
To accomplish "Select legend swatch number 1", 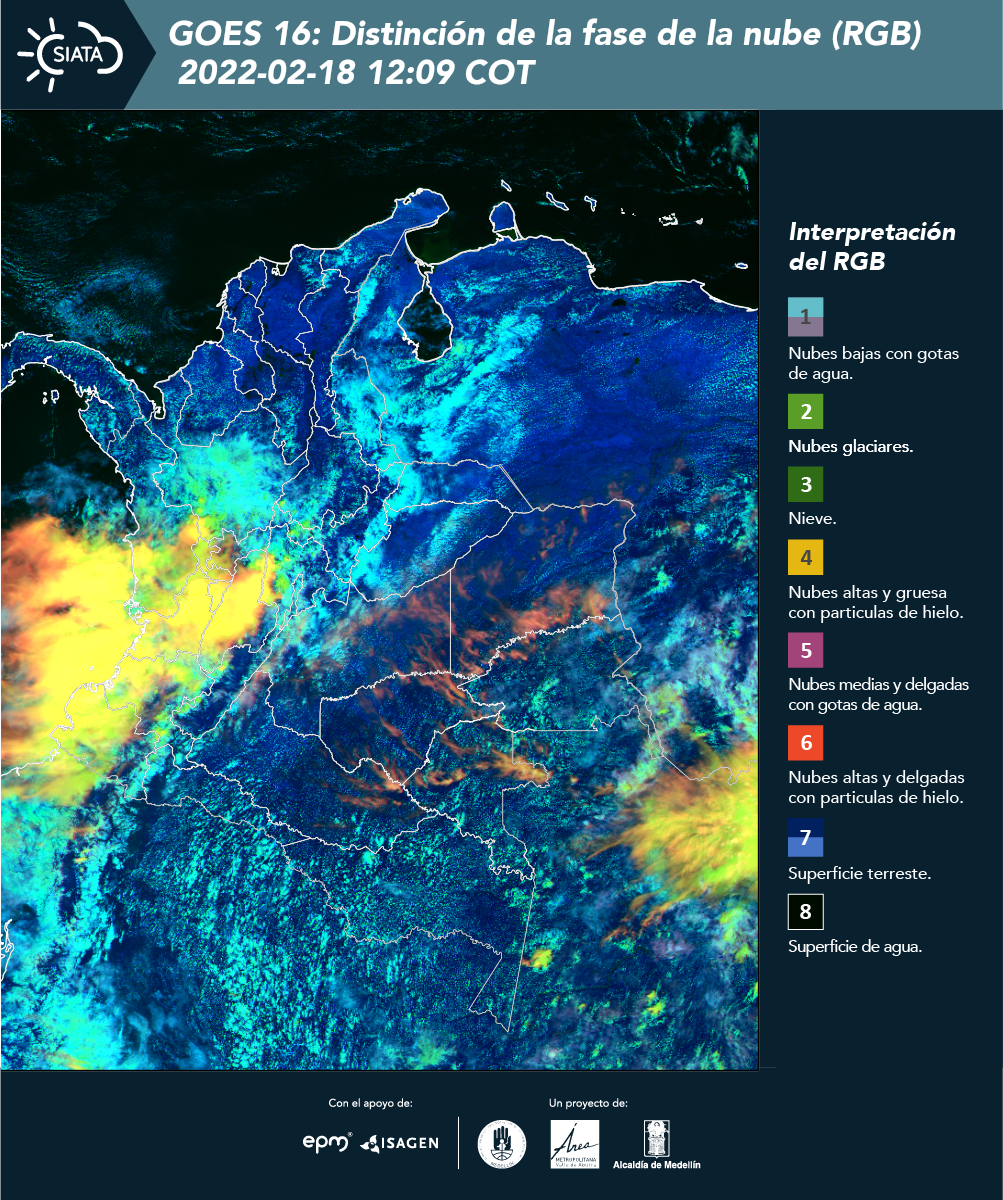I will 805,317.
